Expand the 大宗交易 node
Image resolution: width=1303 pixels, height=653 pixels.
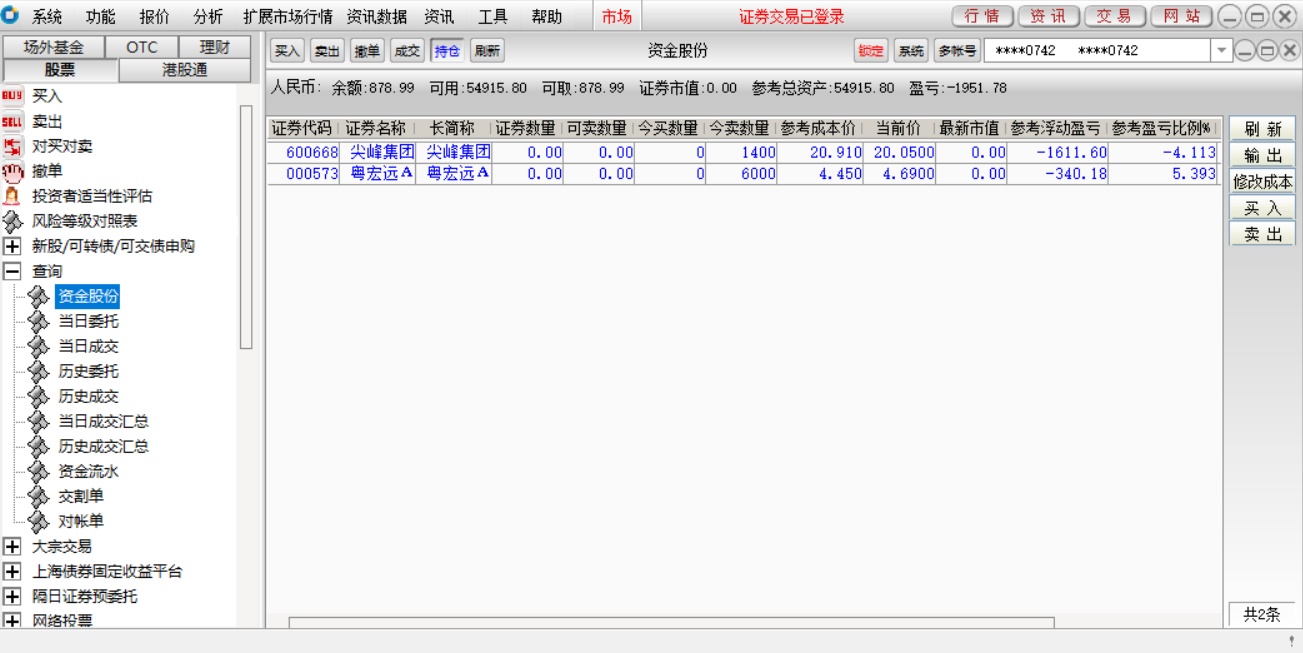pyautogui.click(x=12, y=546)
